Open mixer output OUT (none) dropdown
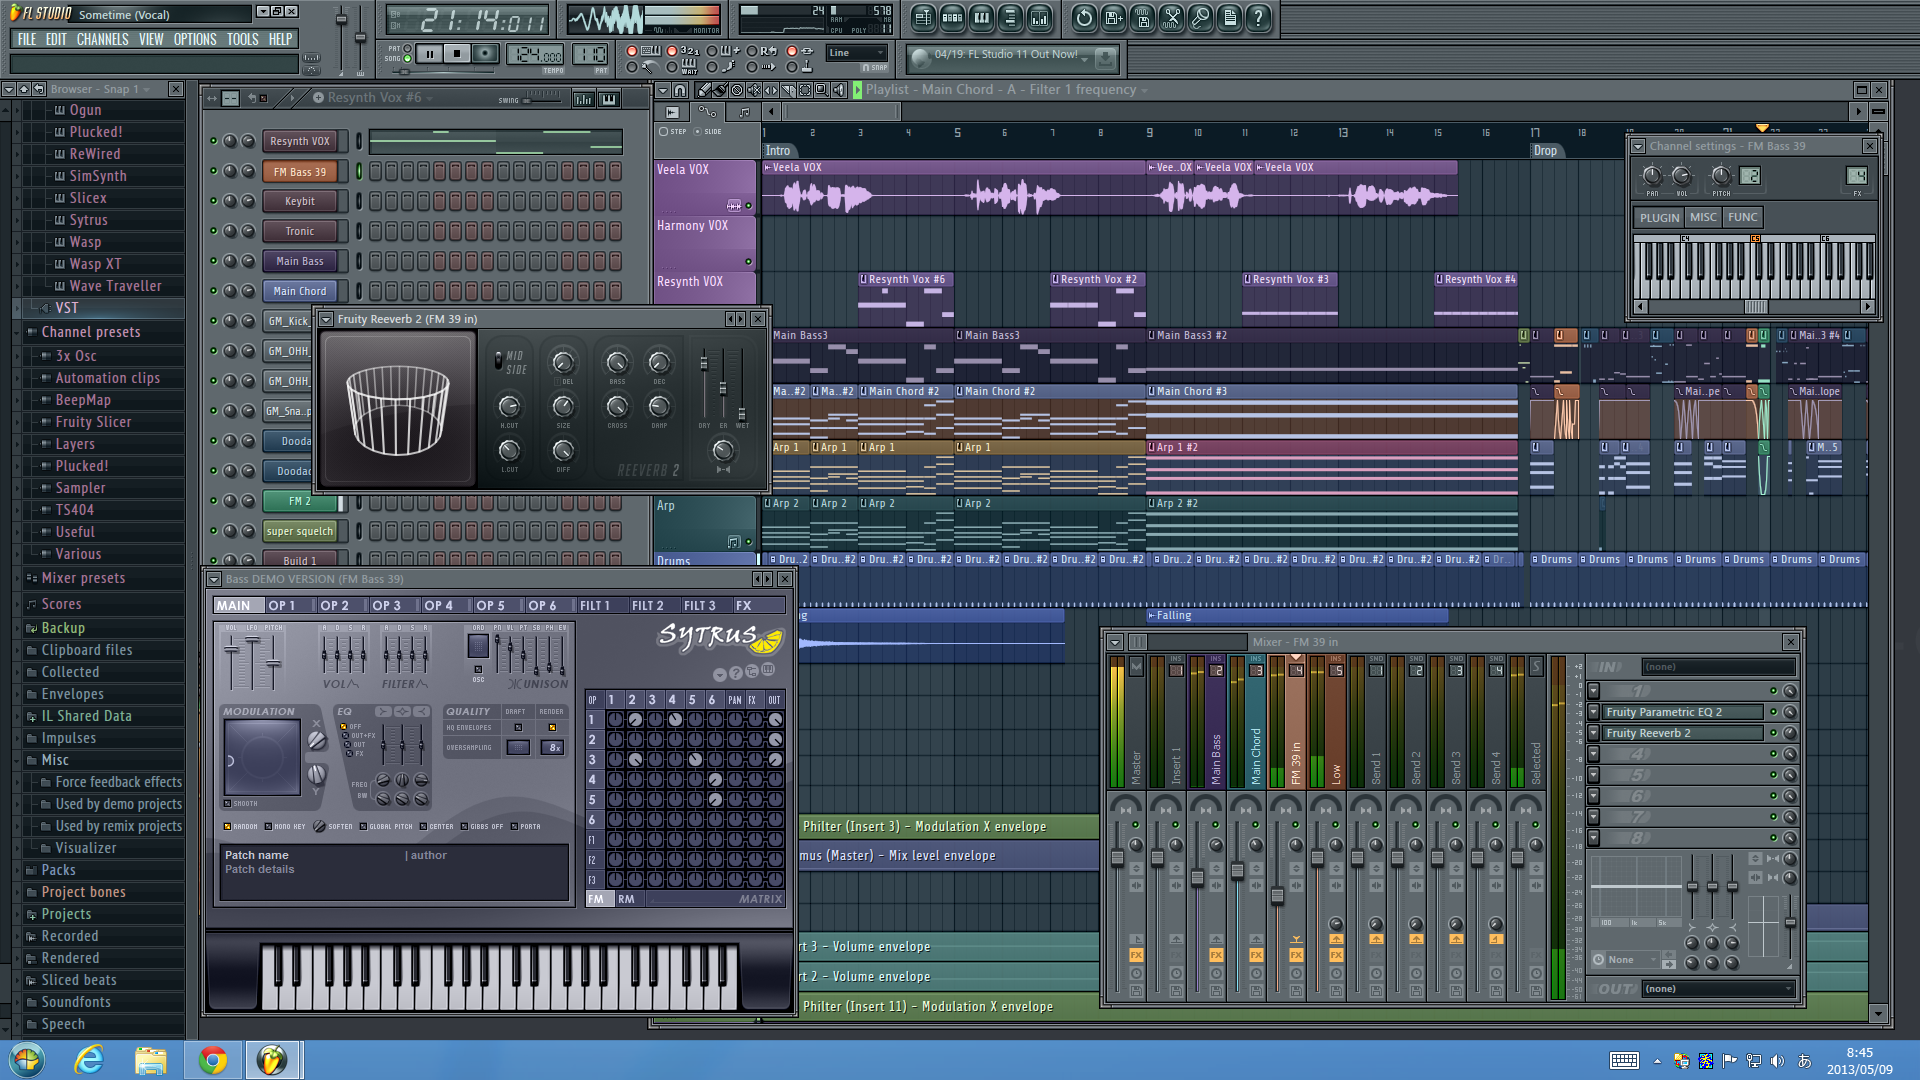Screen dimensions: 1920x1080 [1720, 989]
